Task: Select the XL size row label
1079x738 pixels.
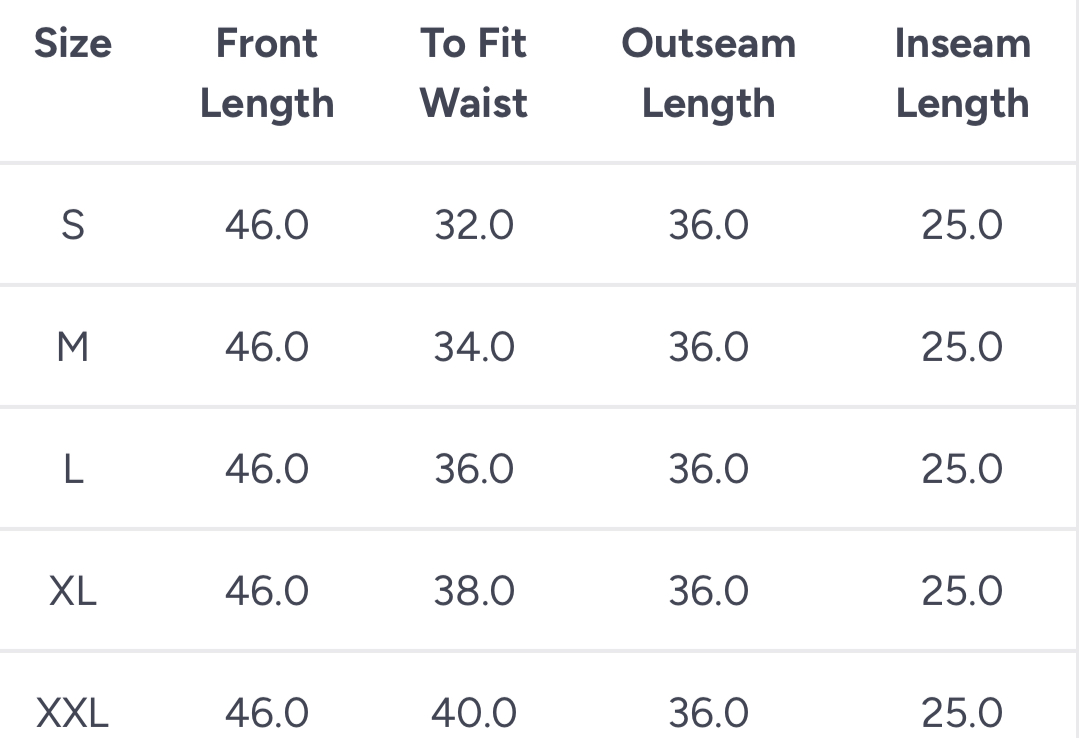Action: click(x=72, y=592)
